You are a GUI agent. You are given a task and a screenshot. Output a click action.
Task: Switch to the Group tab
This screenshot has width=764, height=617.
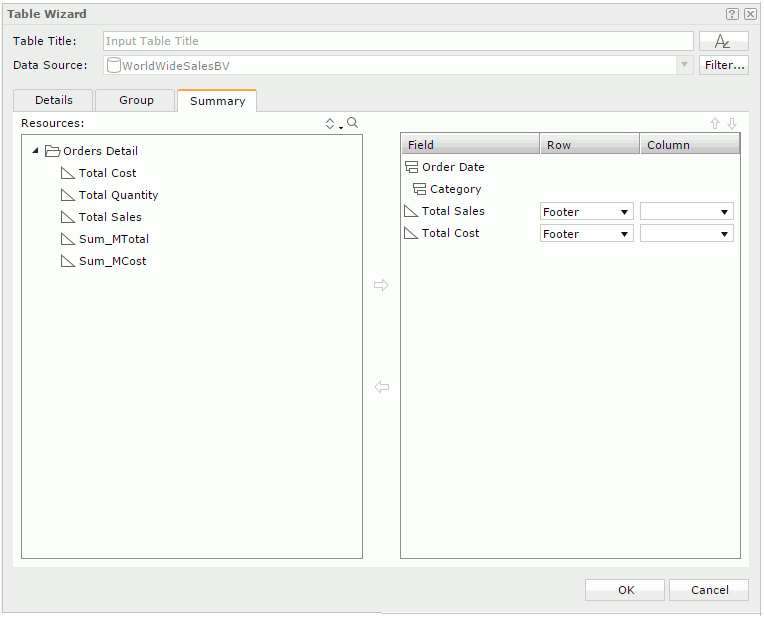(x=136, y=100)
